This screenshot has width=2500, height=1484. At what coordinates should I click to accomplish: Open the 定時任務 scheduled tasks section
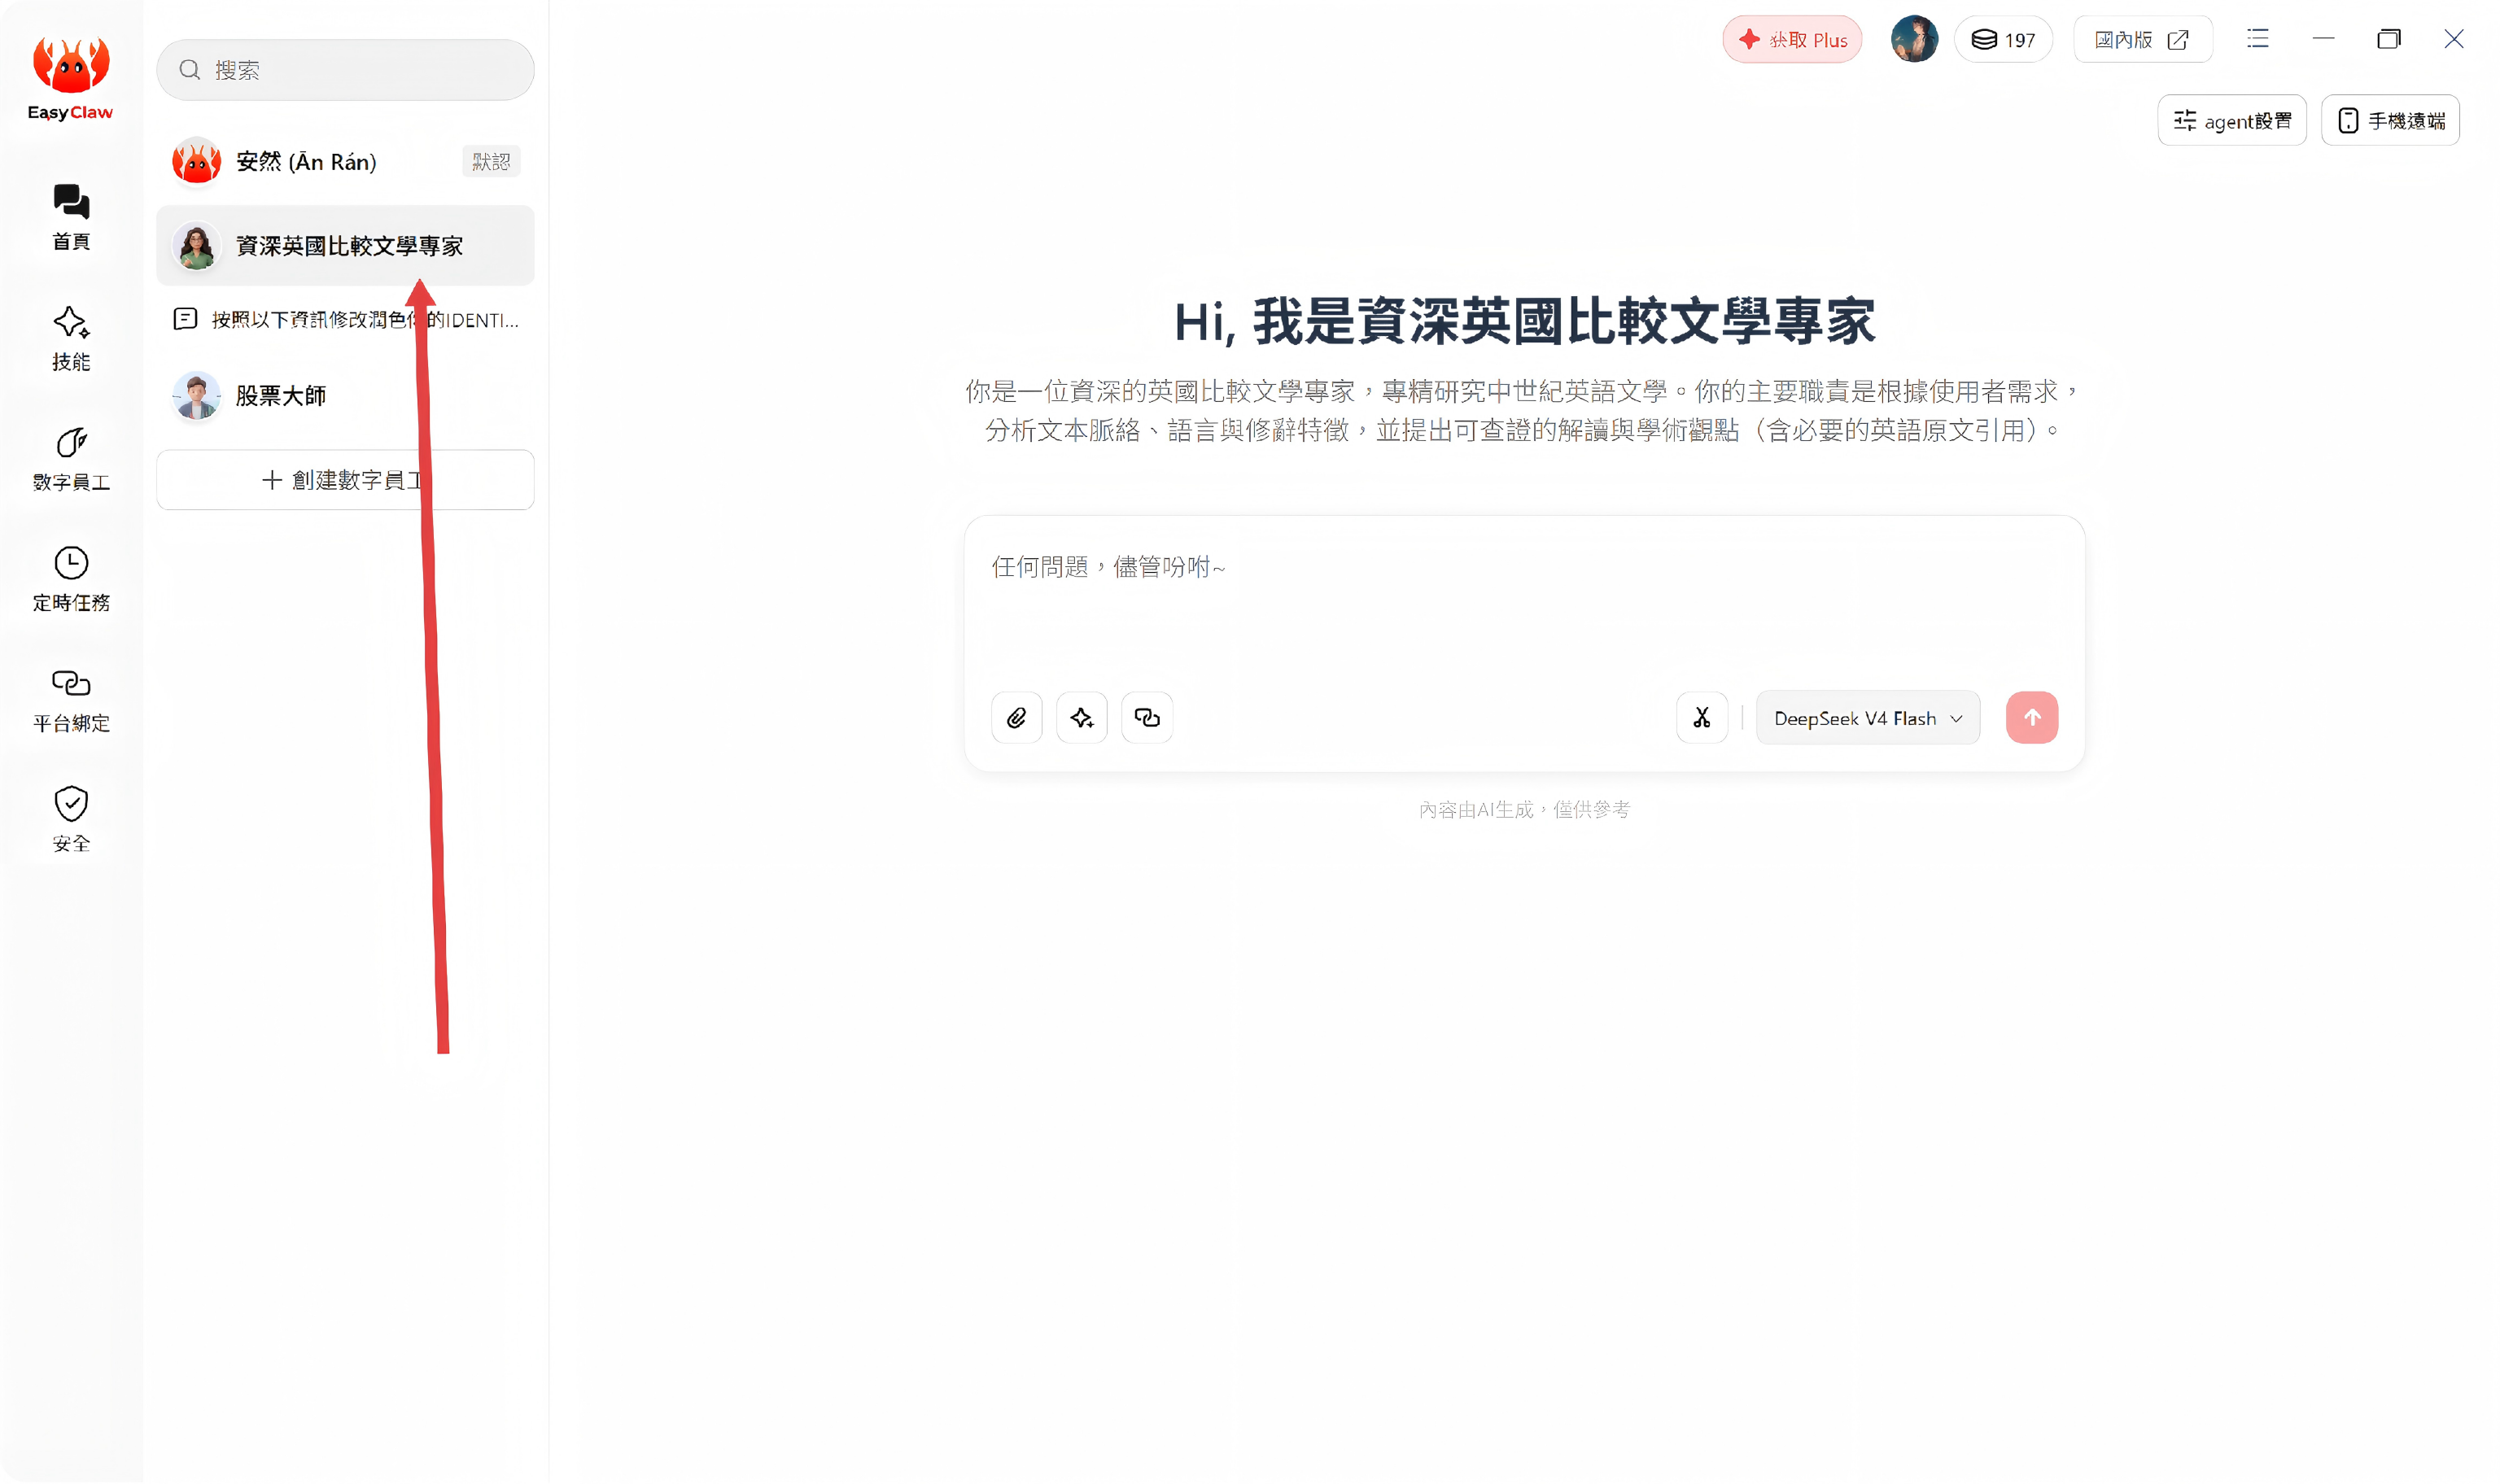point(71,579)
